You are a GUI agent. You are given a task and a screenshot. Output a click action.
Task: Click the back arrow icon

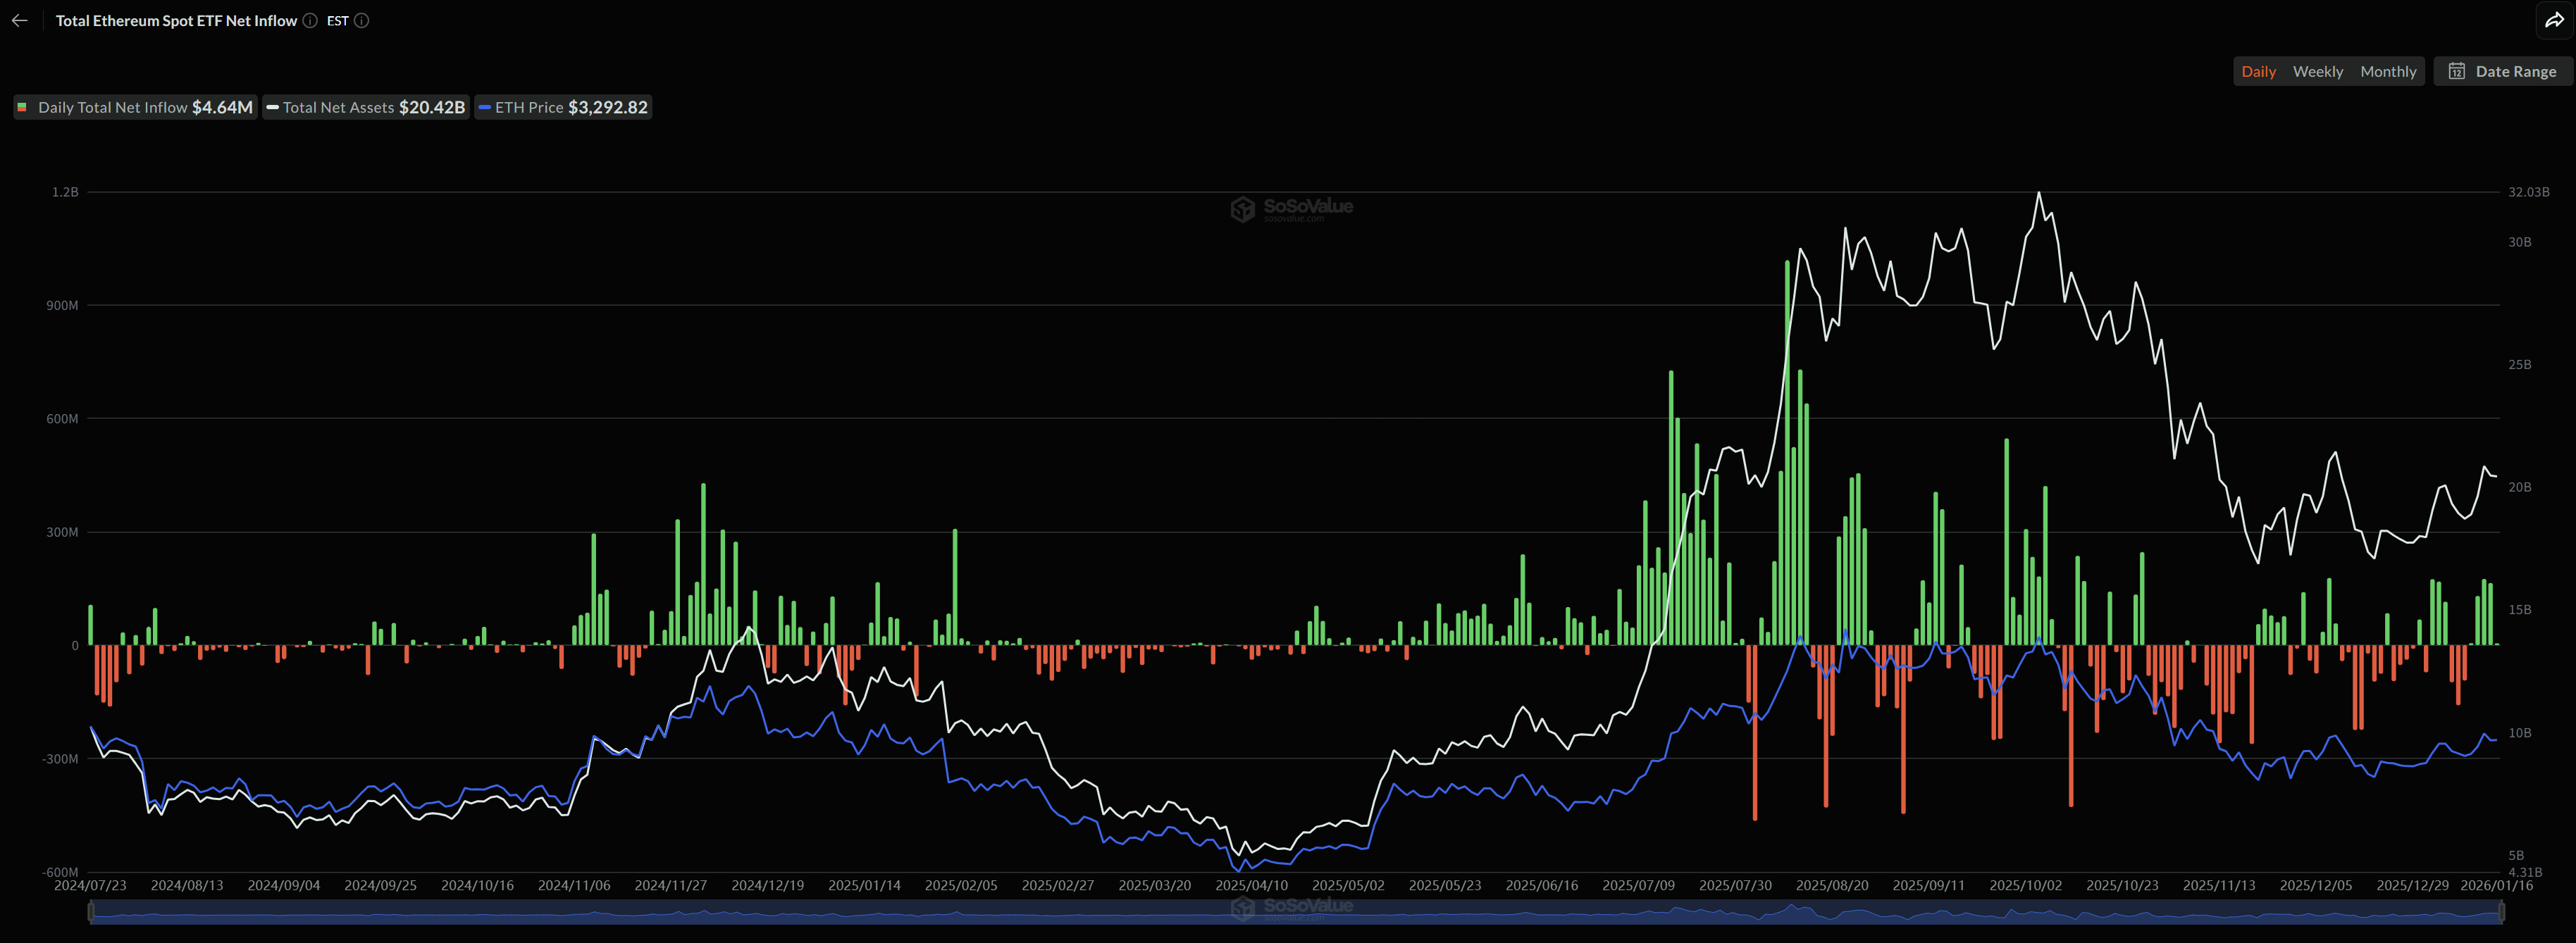[19, 20]
